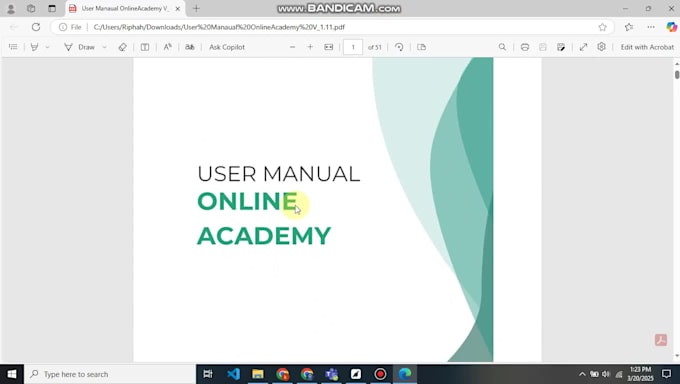Open the Workspaces icon
680x384 pixels.
(31, 8)
